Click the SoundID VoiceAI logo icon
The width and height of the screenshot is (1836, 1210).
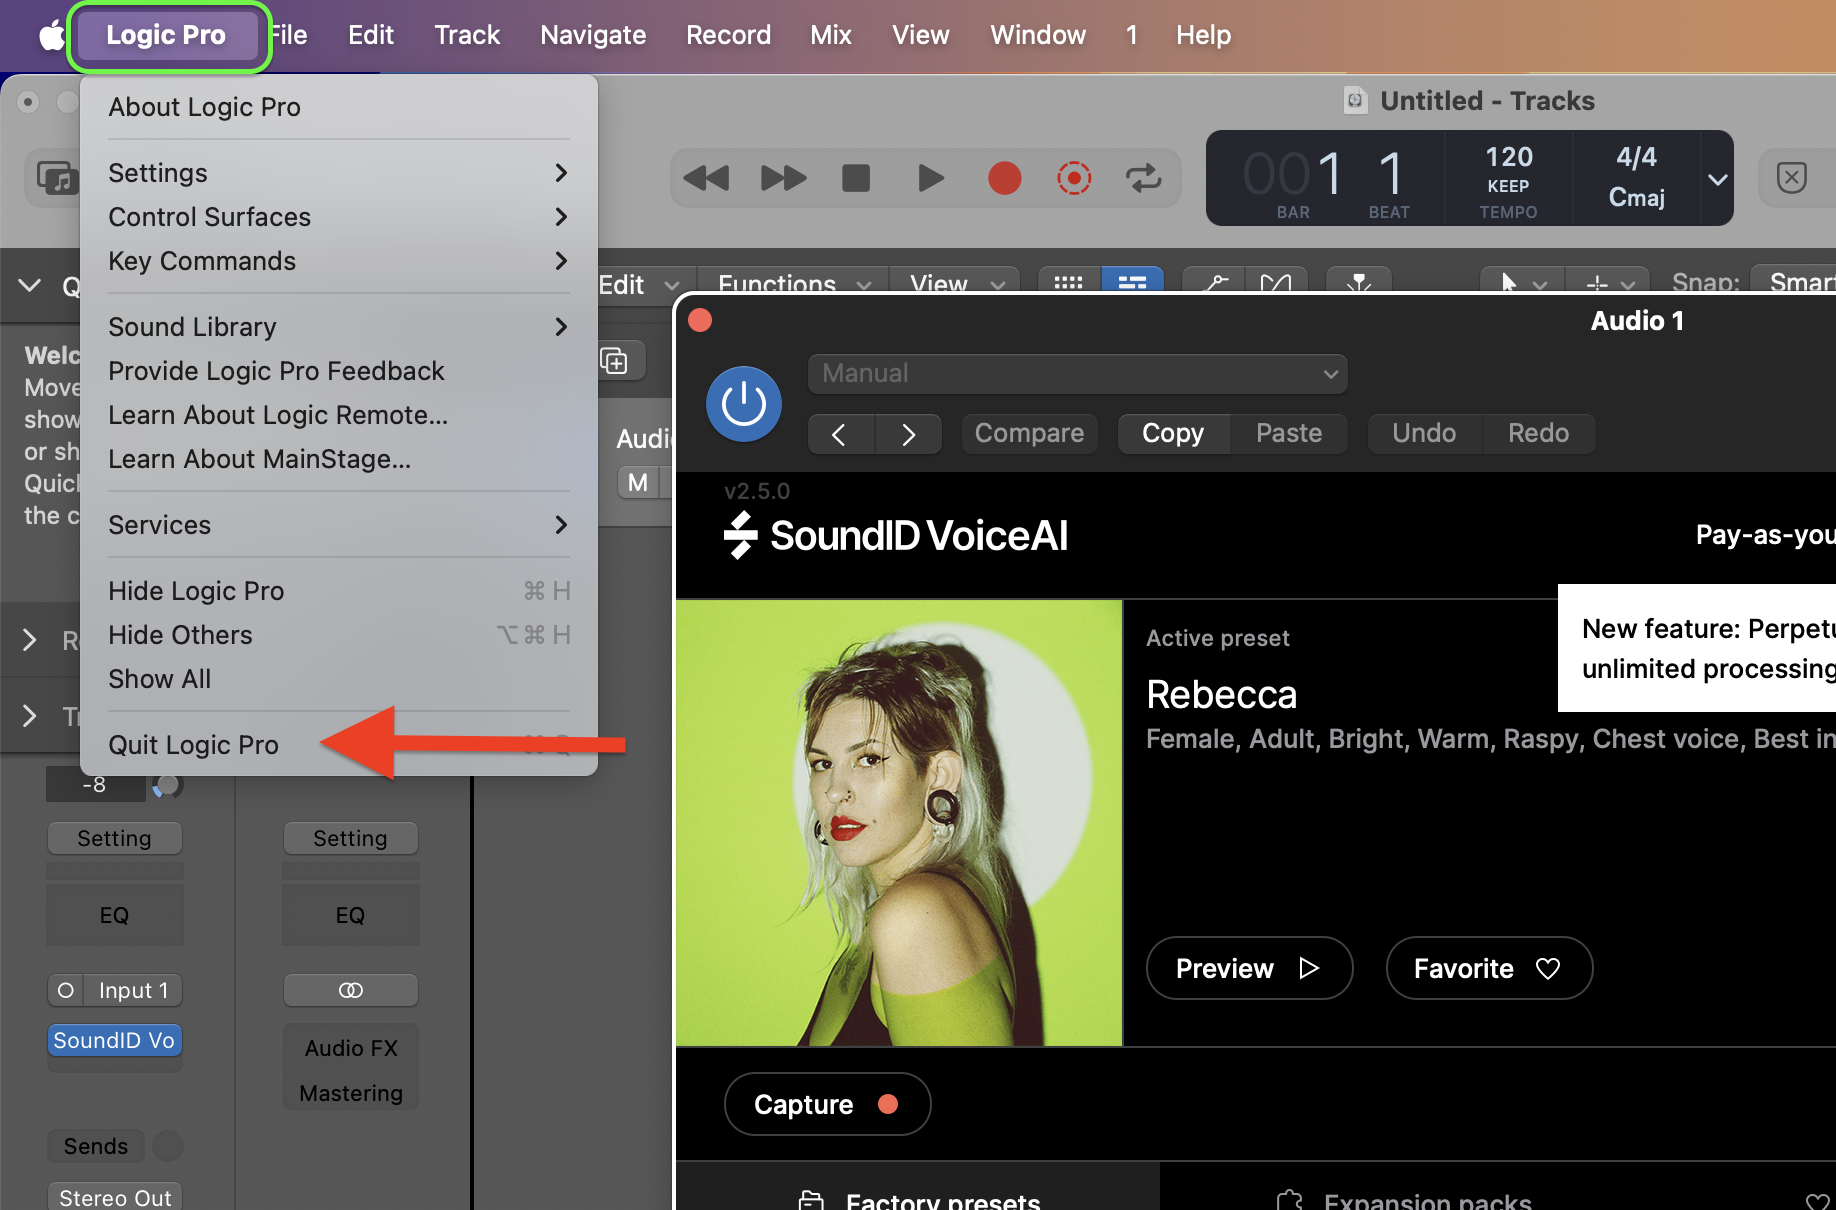point(741,535)
